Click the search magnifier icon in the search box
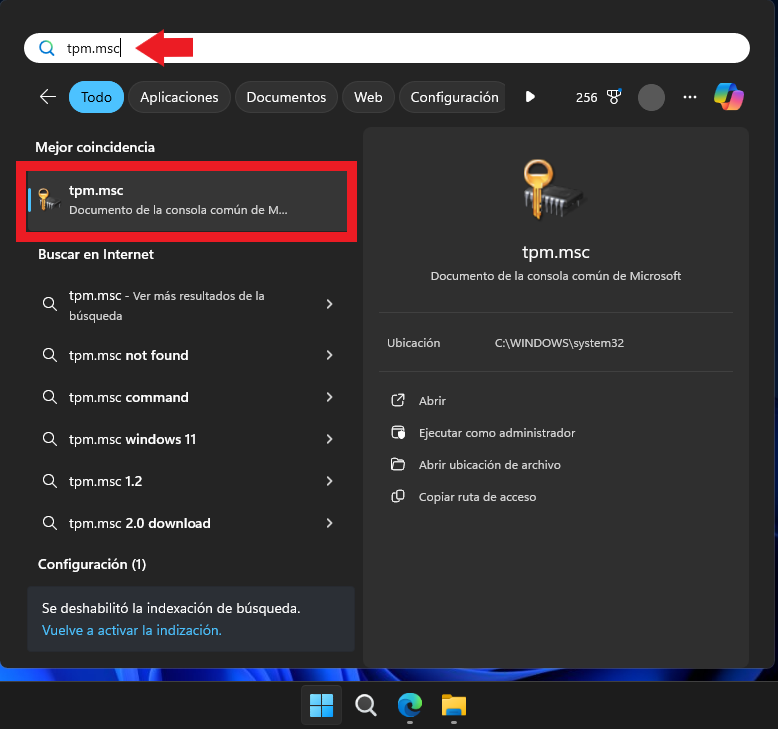The image size is (778, 729). [47, 48]
